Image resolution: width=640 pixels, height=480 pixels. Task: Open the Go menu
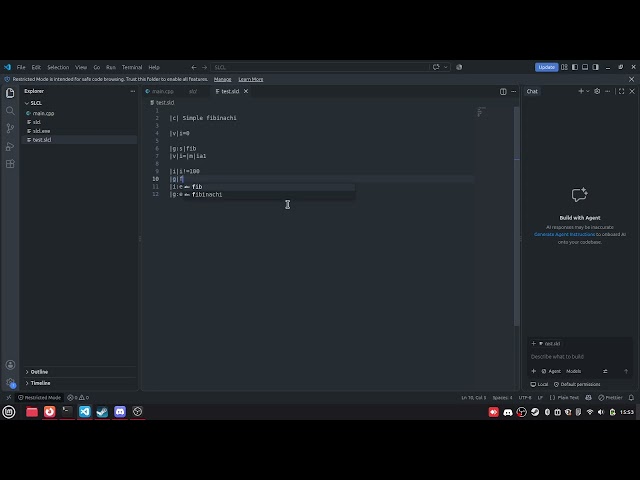pyautogui.click(x=97, y=67)
